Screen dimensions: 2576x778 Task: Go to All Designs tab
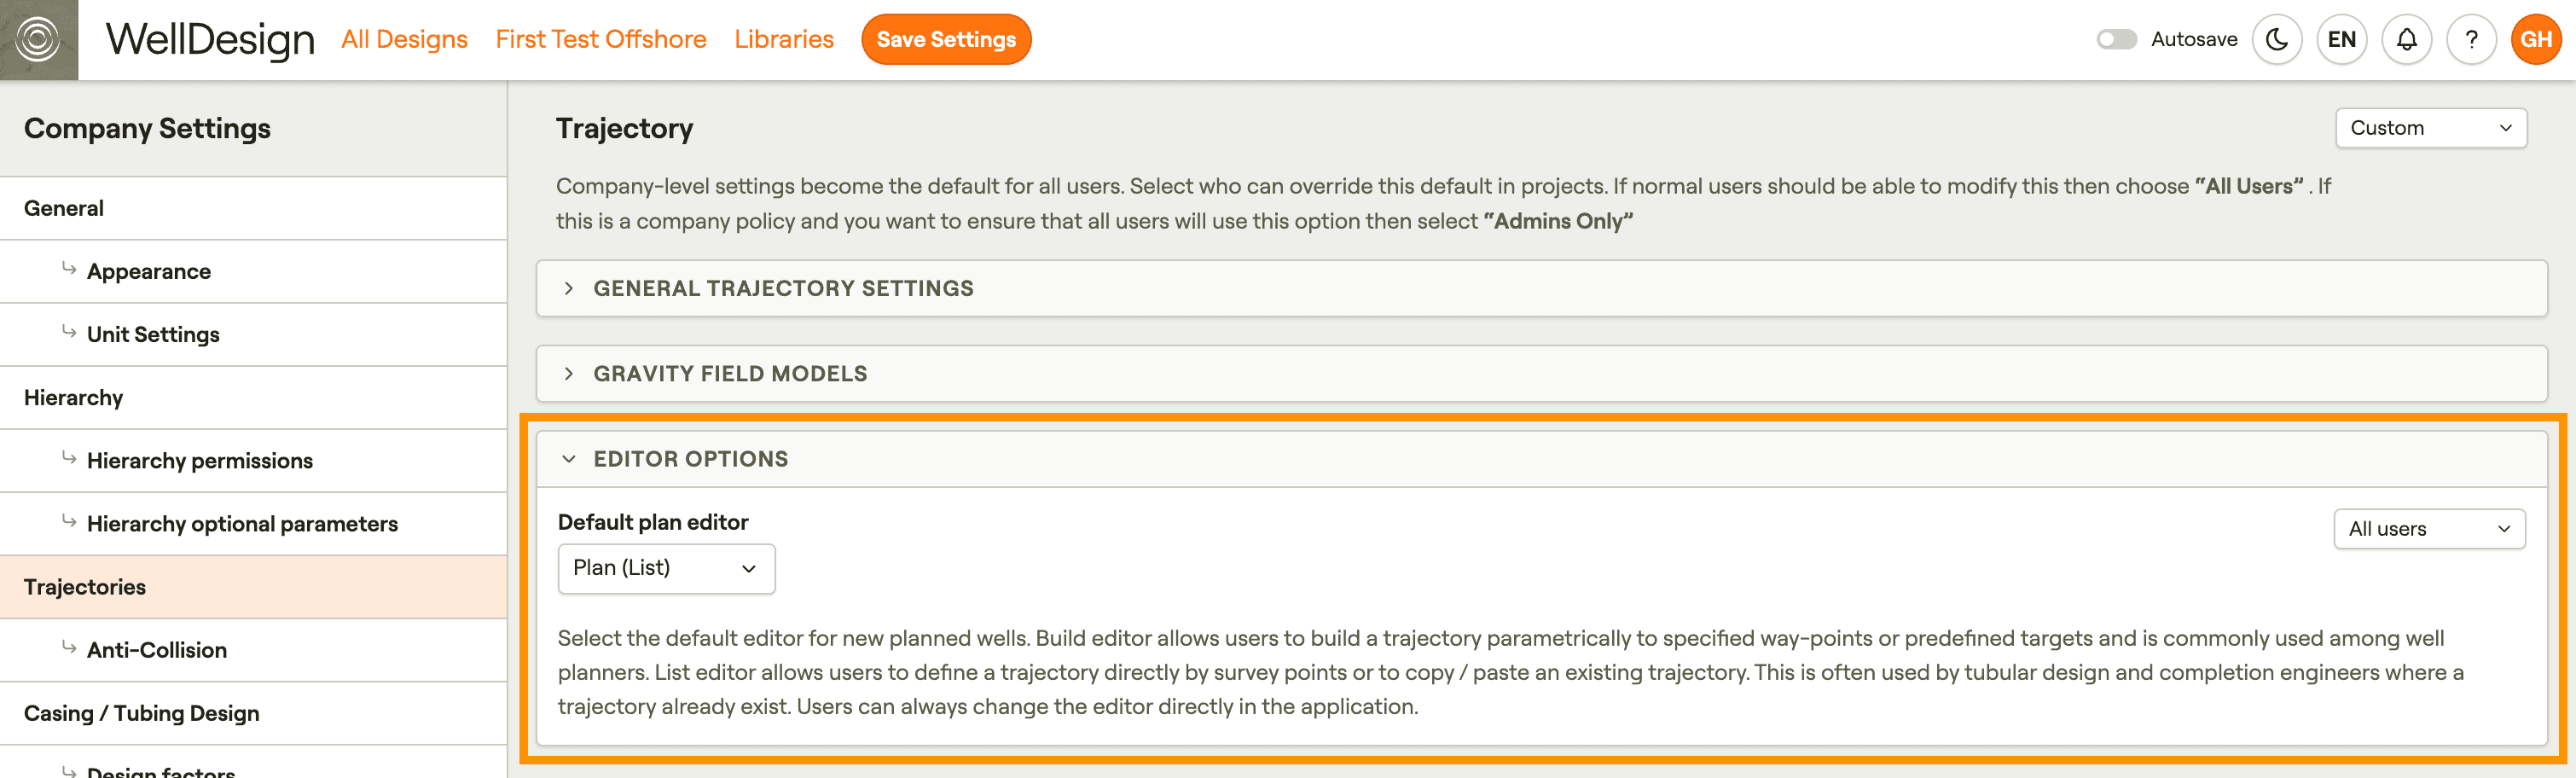click(404, 39)
